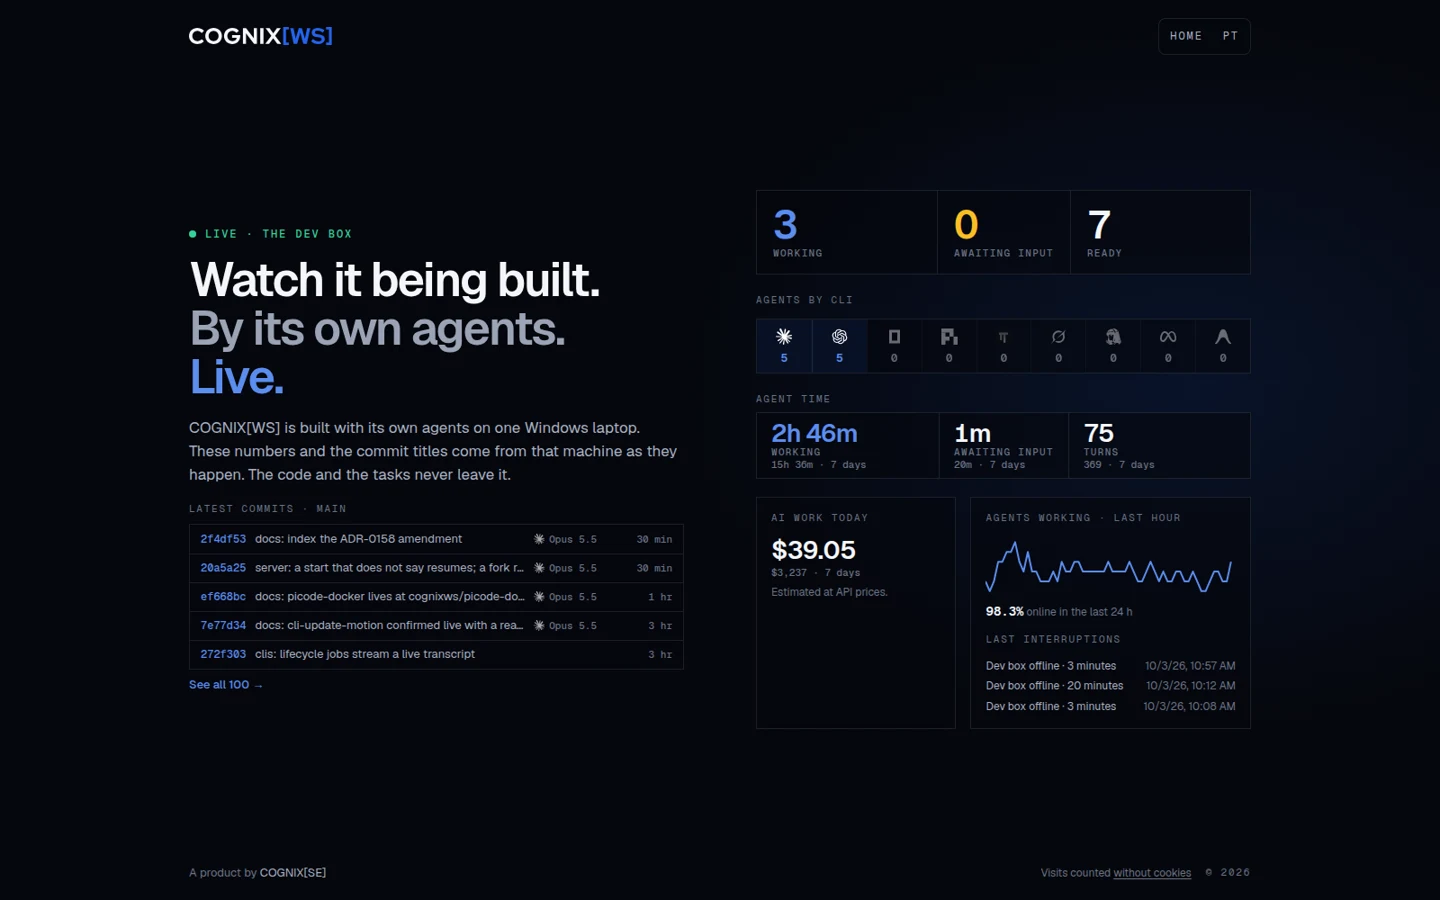Click the starburst icon on commit 7e77d34 row
The image size is (1440, 900).
pos(539,626)
